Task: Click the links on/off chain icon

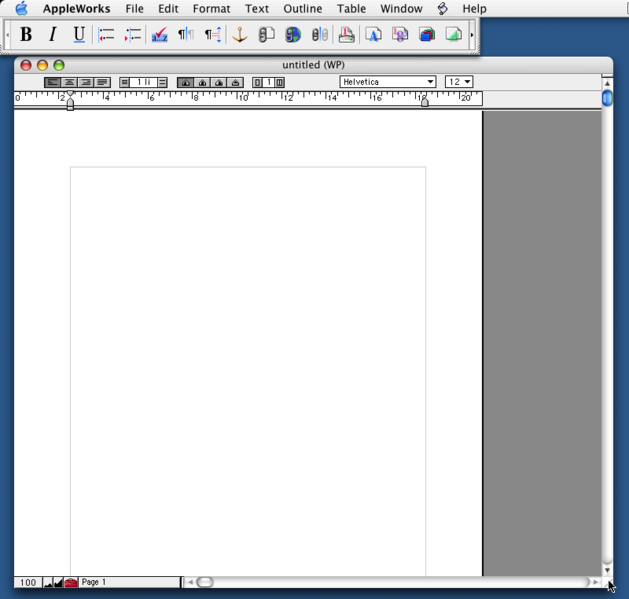Action: [320, 35]
